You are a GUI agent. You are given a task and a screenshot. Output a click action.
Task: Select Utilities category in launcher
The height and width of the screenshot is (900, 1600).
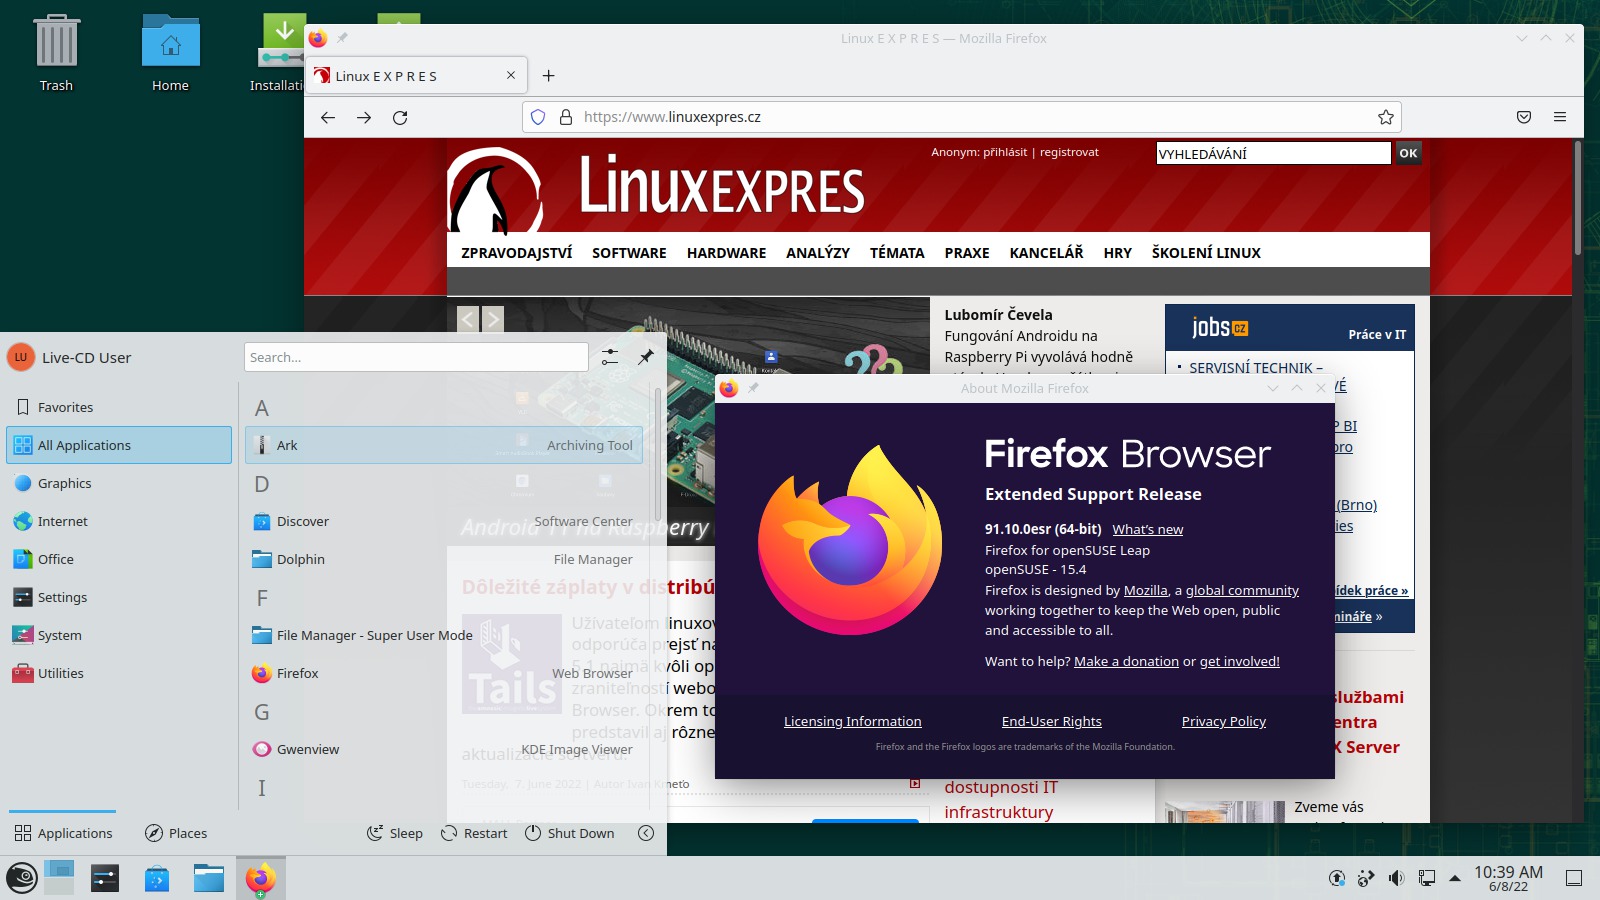coord(119,673)
